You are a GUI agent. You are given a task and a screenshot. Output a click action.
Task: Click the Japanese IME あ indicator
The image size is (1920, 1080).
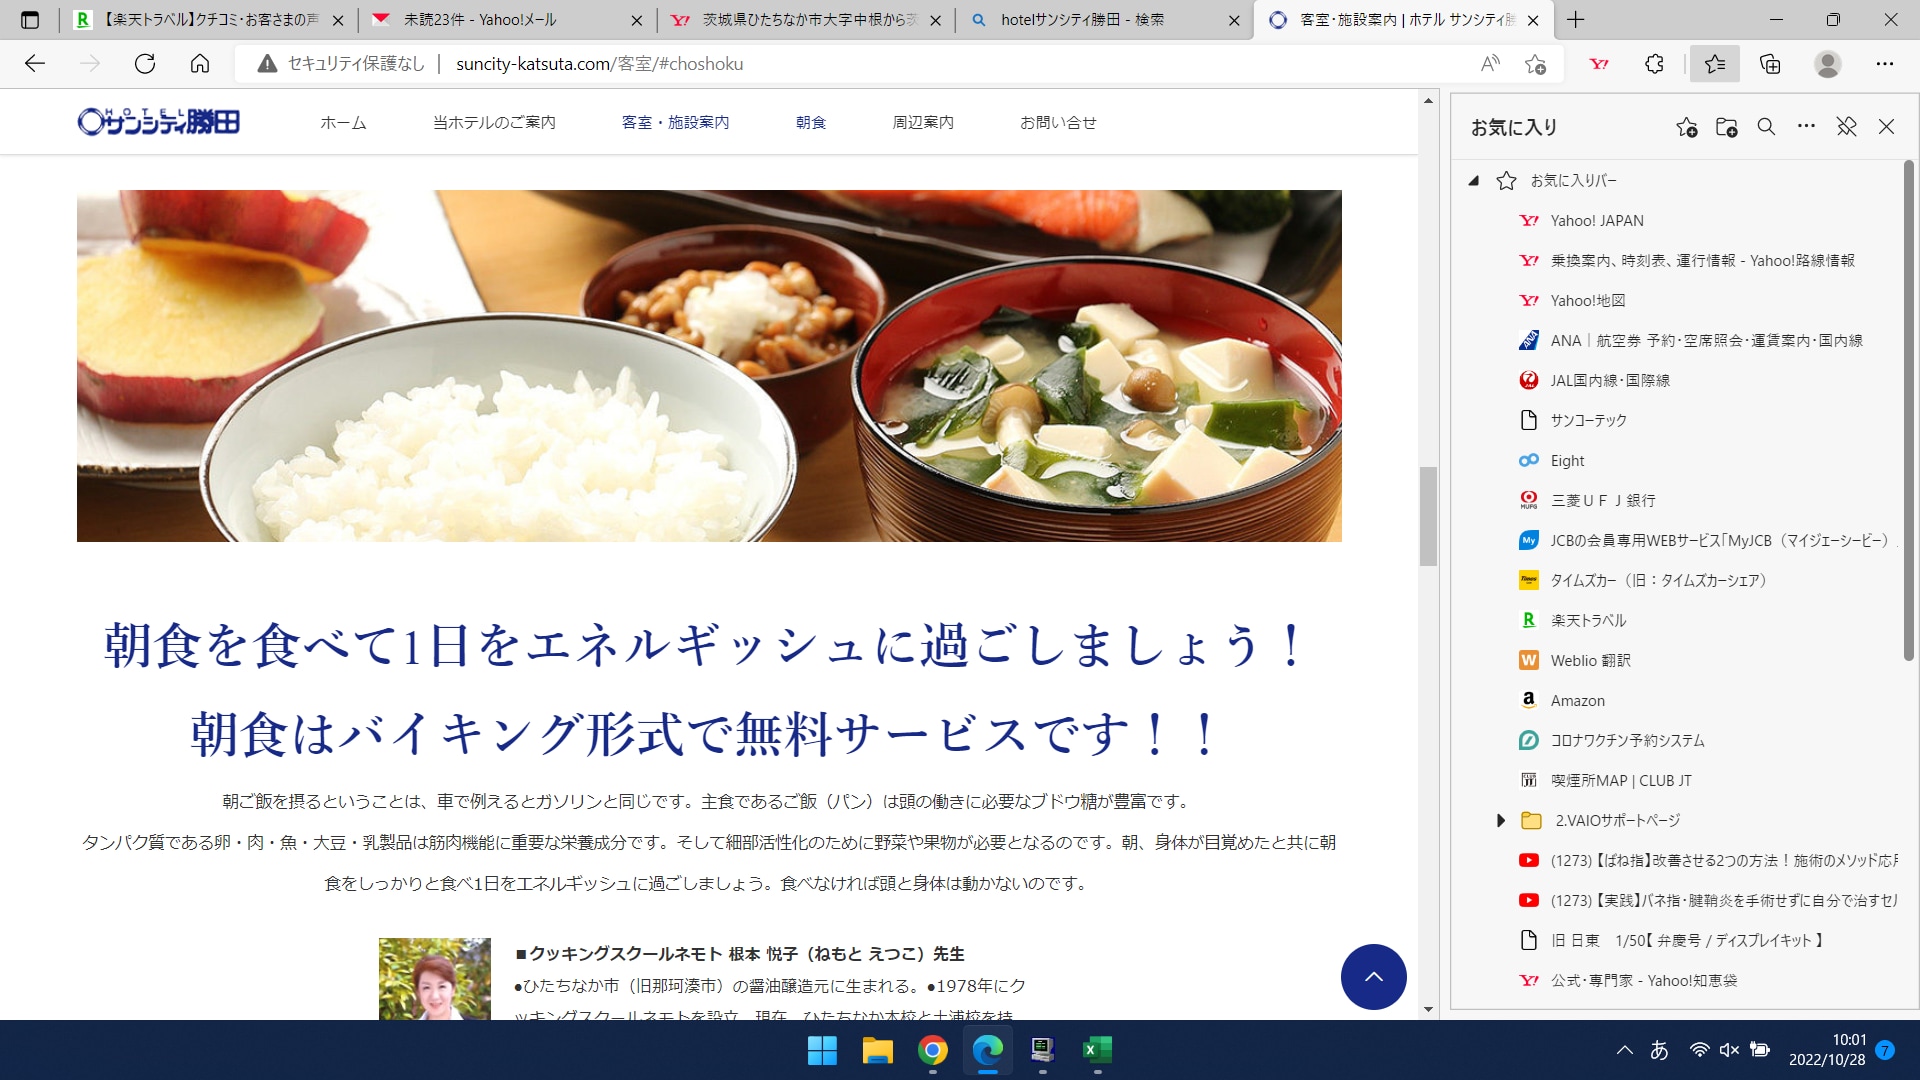(1659, 1050)
